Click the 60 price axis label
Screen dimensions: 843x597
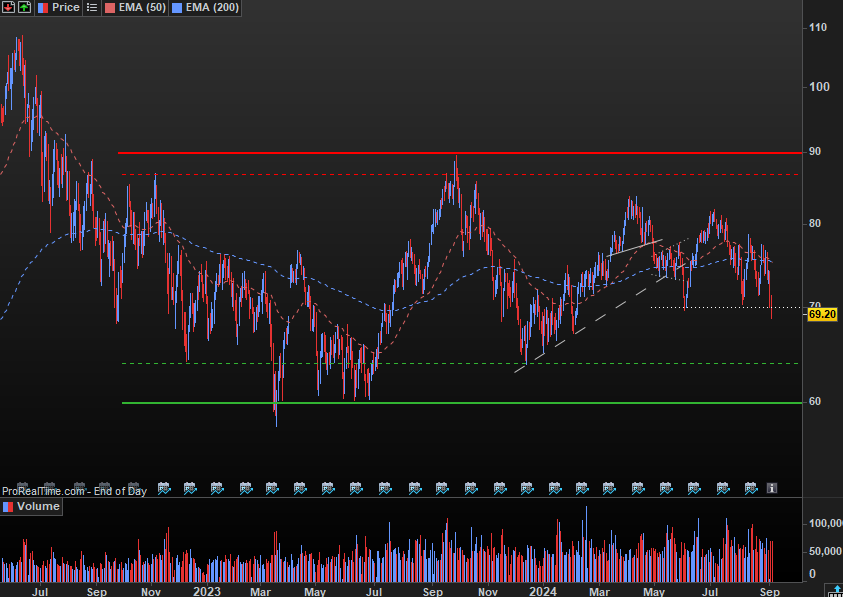tap(815, 401)
